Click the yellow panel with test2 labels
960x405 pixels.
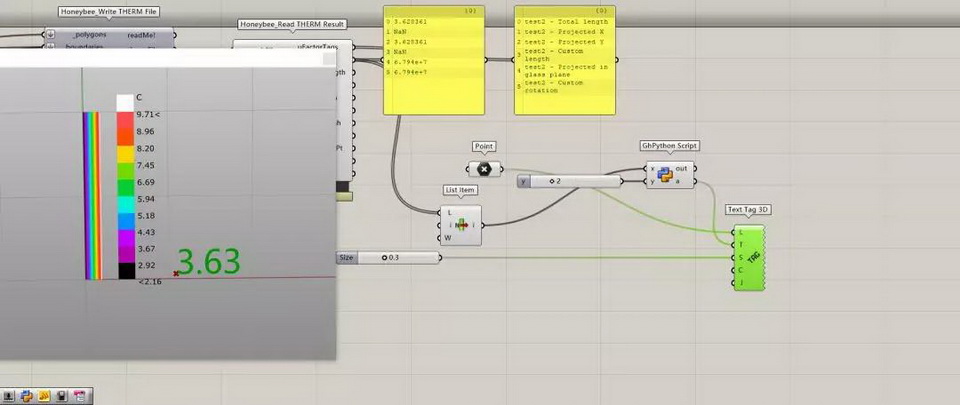[x=563, y=62]
